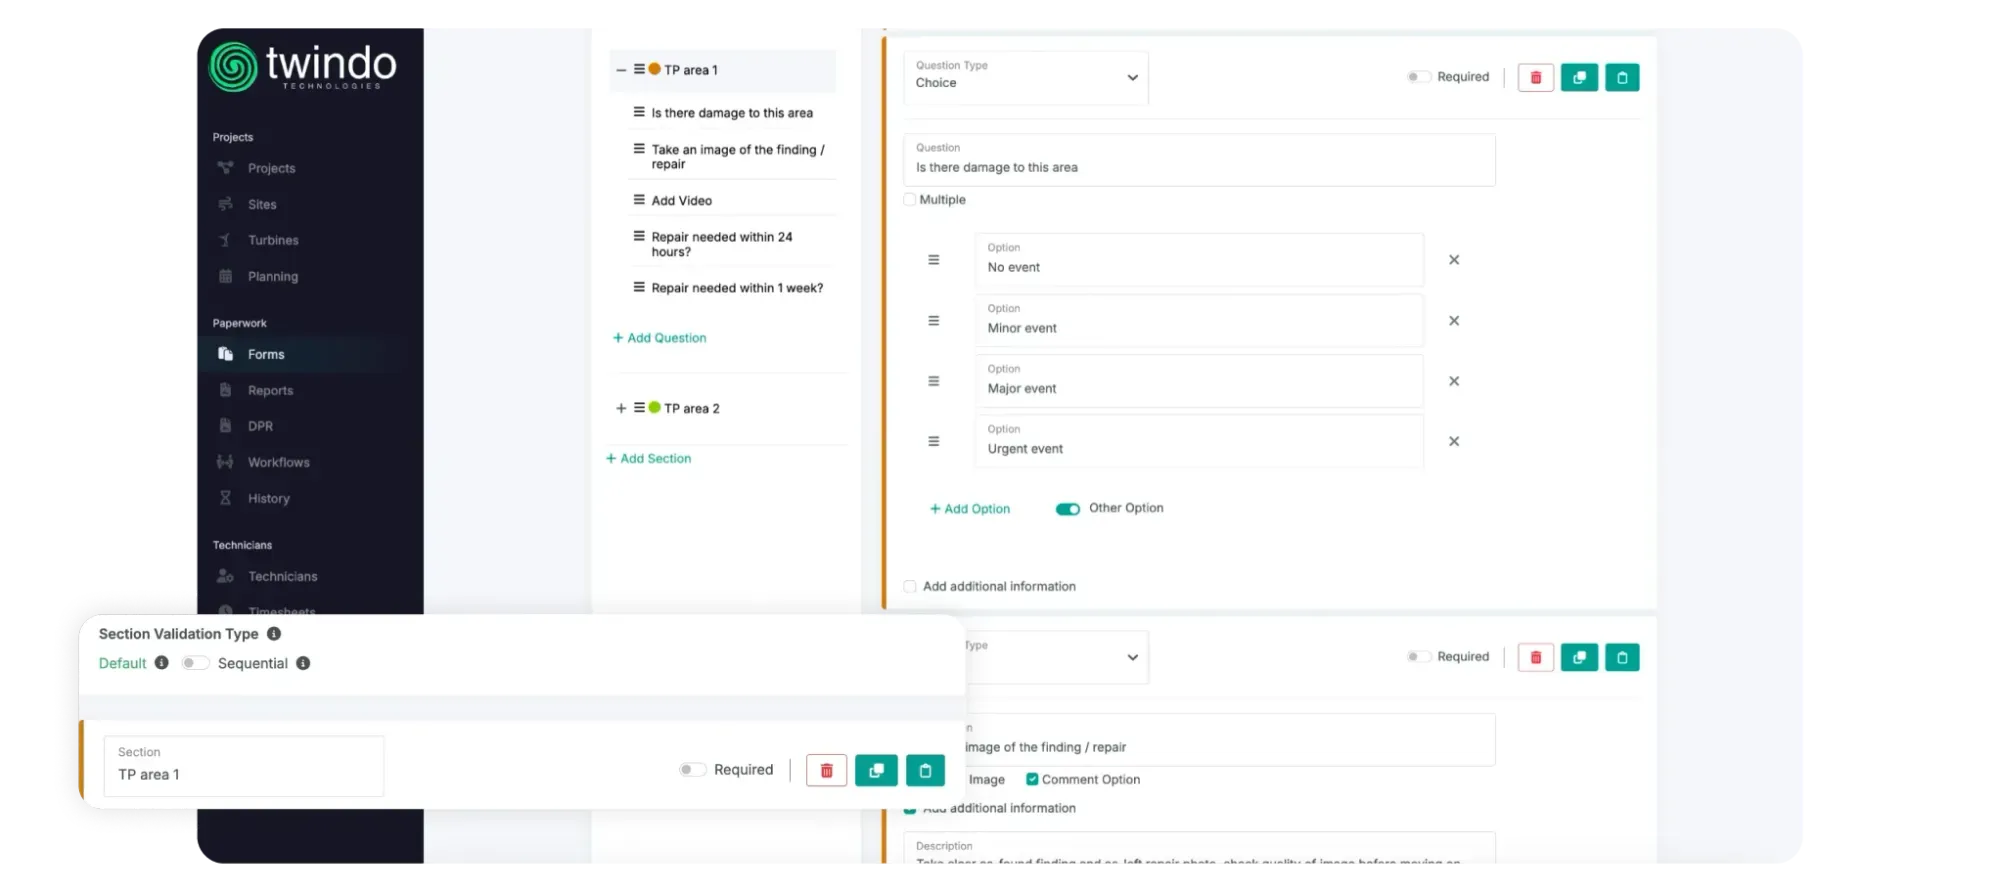Open Technicians in the sidebar
Image resolution: width=2000 pixels, height=892 pixels.
click(x=282, y=576)
